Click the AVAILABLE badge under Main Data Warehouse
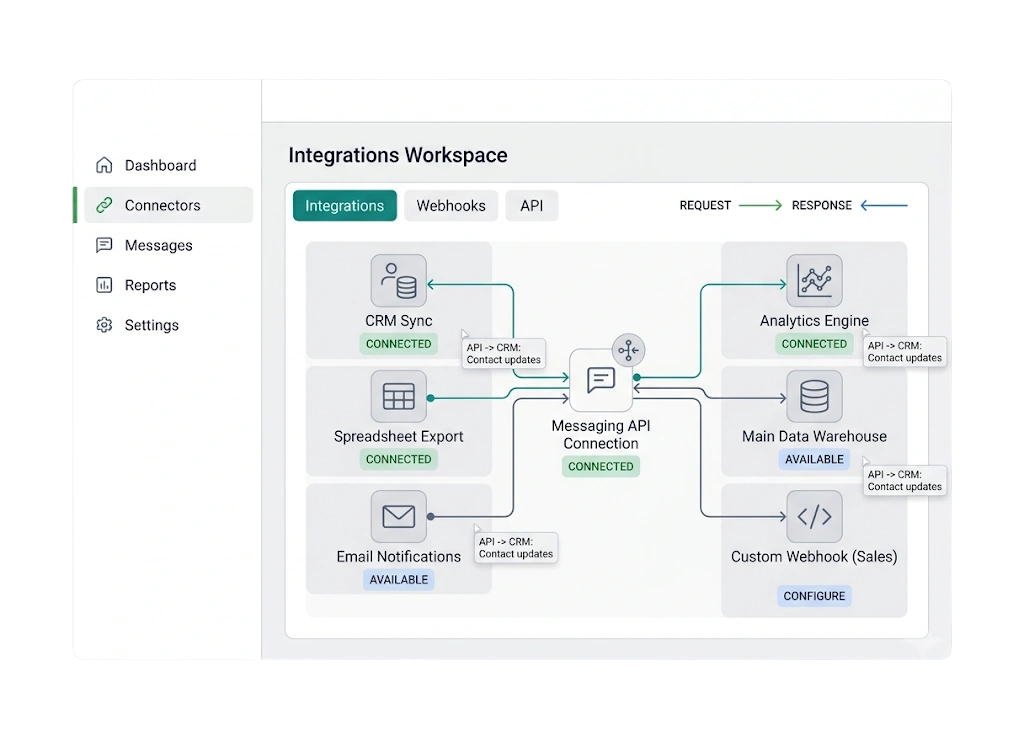This screenshot has height=741, width=1024. (x=814, y=460)
